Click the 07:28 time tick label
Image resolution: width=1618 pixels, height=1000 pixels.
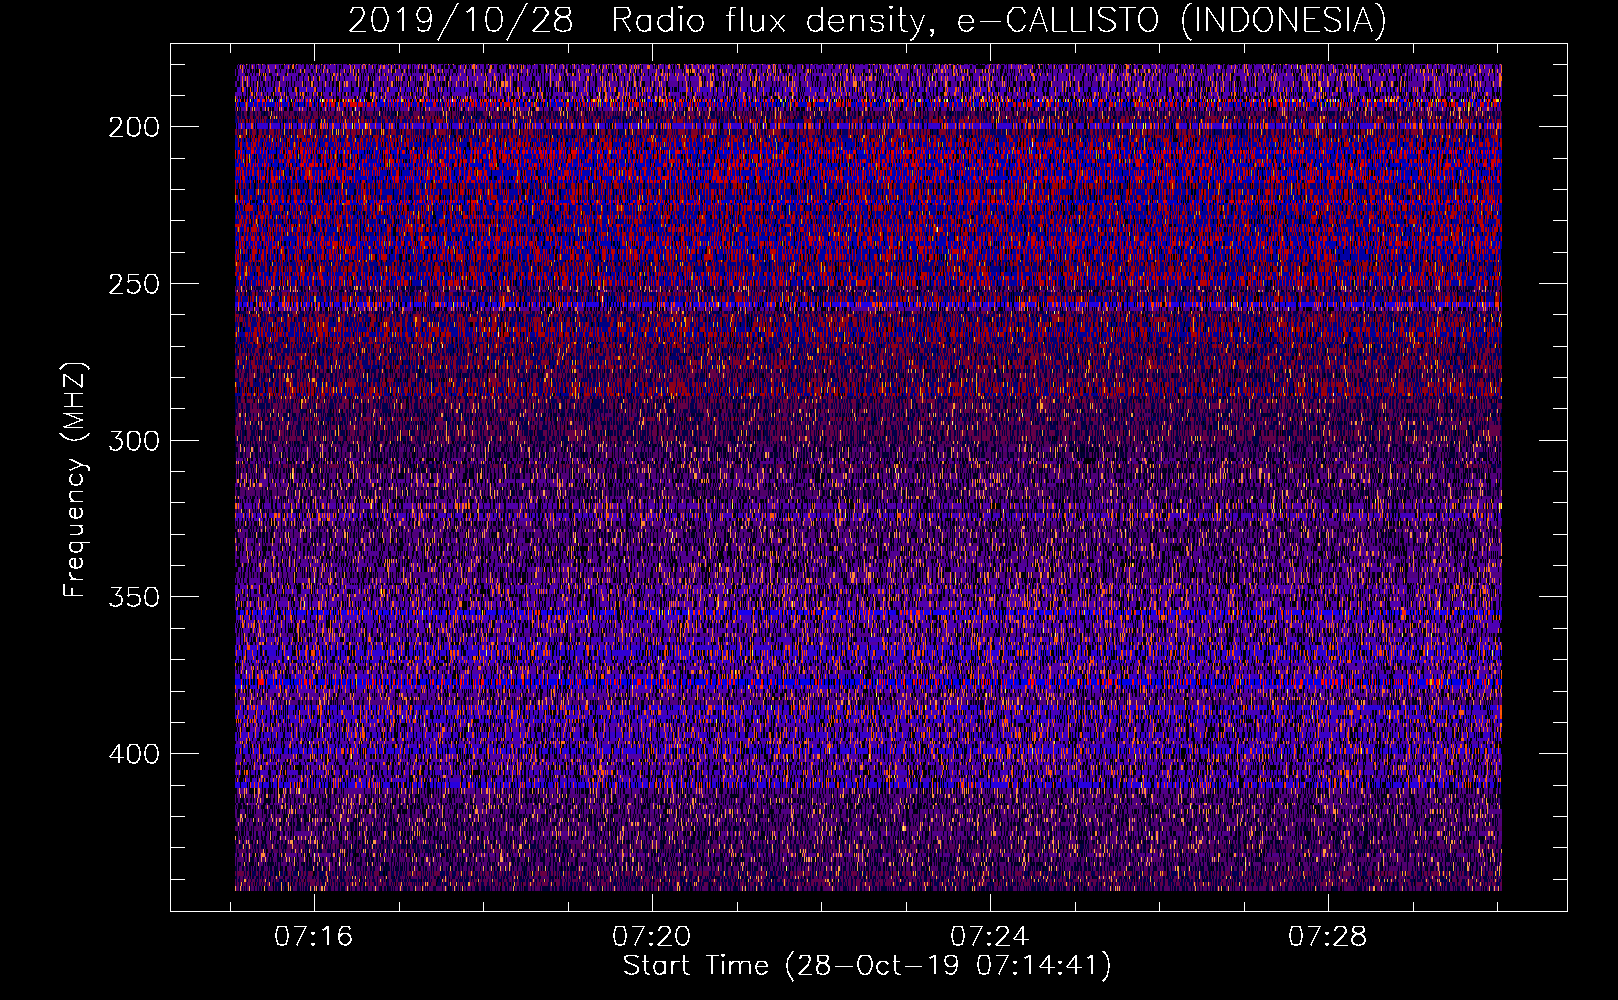[1327, 937]
